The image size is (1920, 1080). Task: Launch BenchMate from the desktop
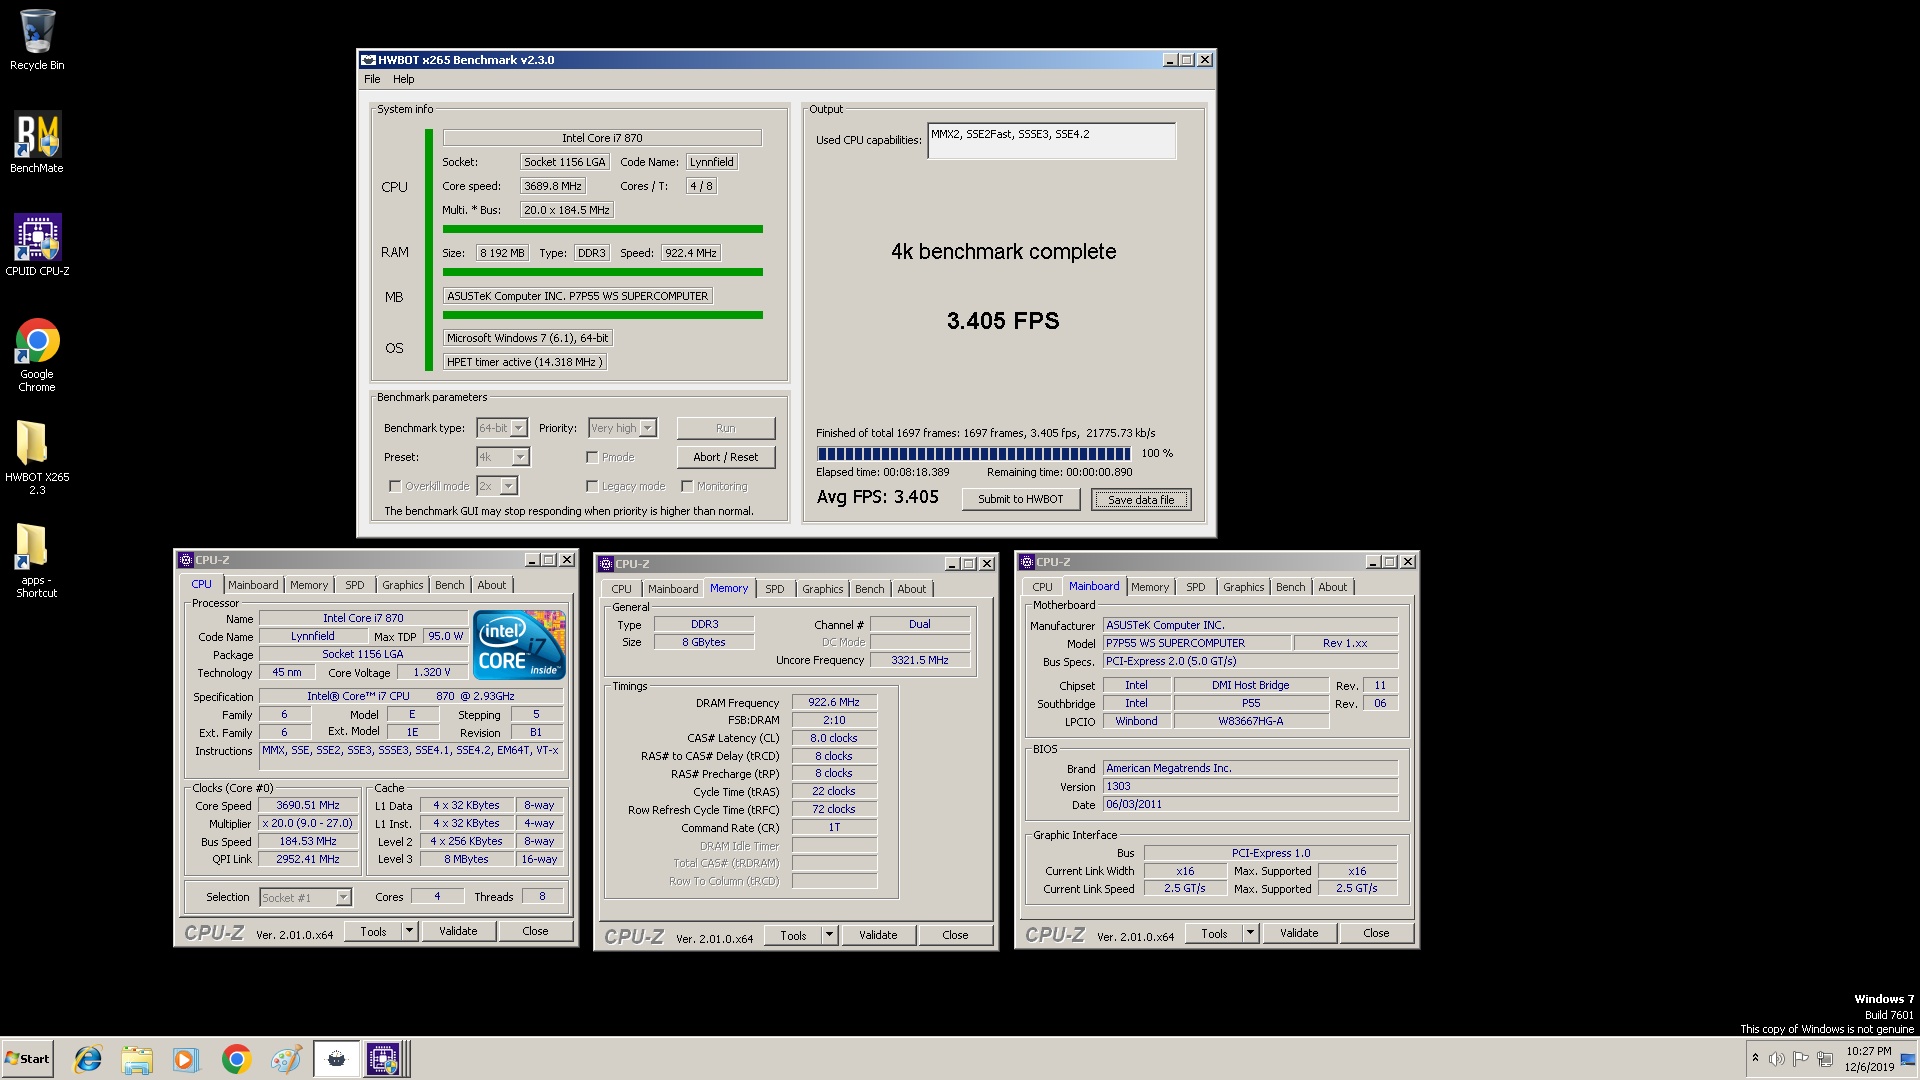[37, 143]
